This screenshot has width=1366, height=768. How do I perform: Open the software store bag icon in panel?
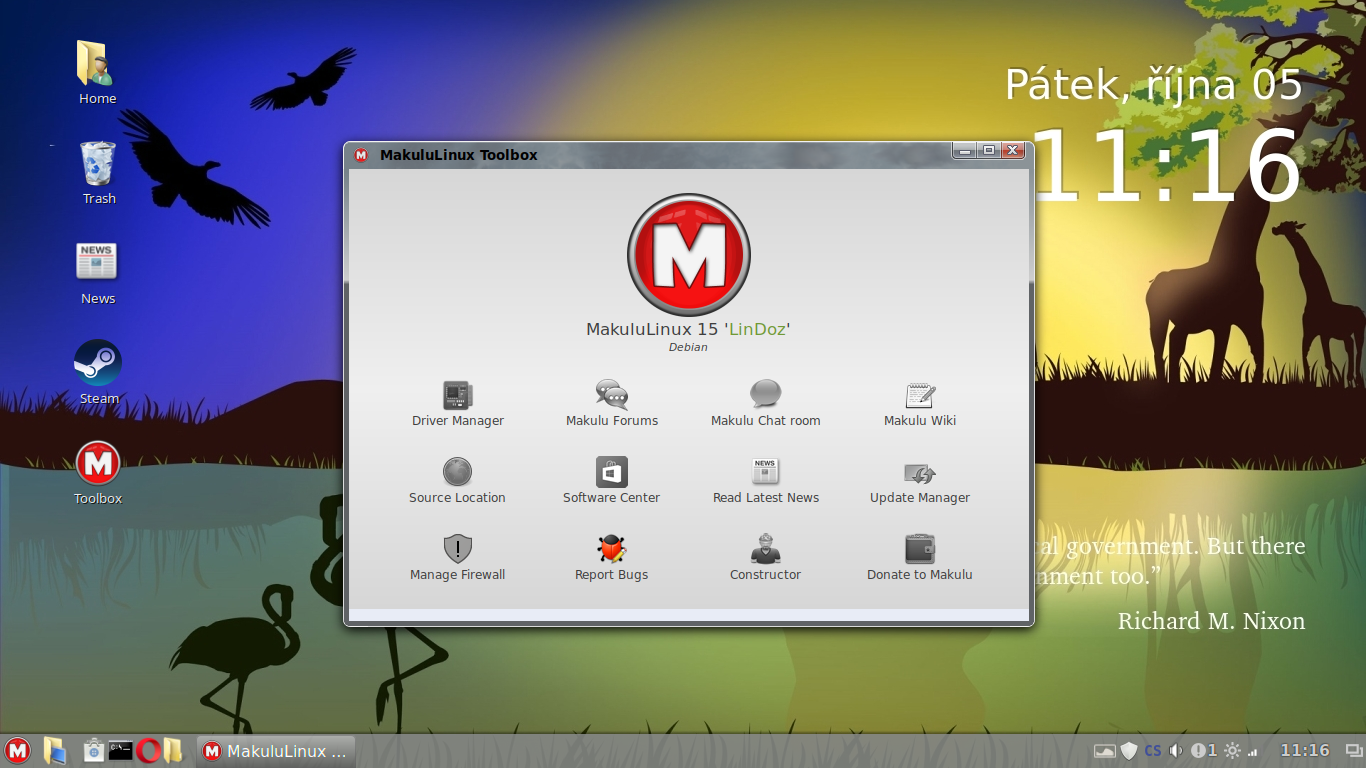point(93,750)
